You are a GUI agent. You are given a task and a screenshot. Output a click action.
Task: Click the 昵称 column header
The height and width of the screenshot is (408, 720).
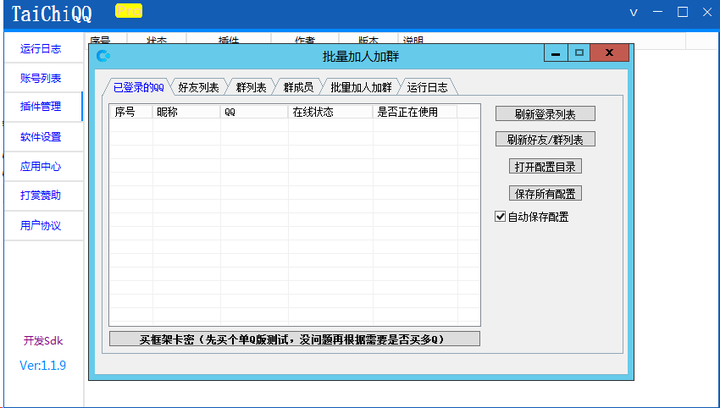186,112
